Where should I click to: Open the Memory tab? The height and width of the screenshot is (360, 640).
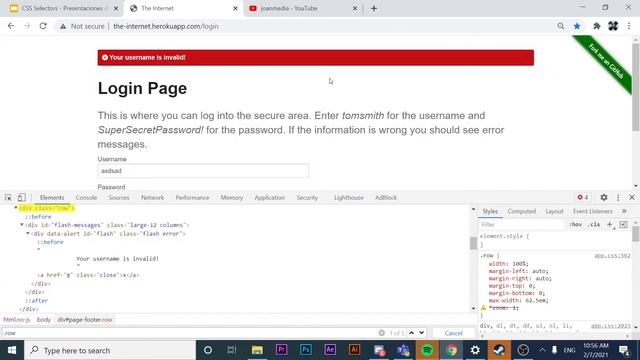pos(231,198)
